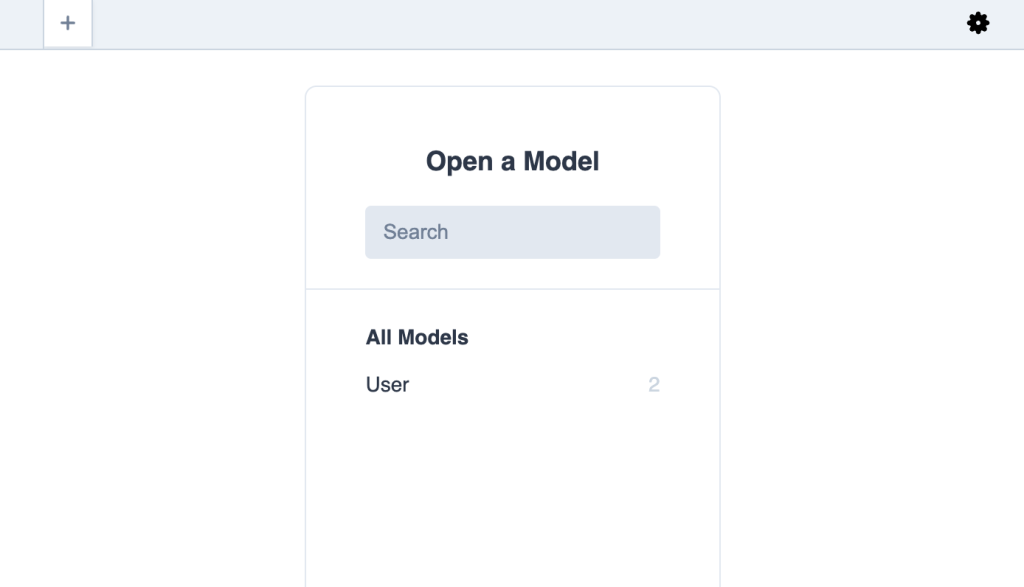Select User from the All Models list

click(x=388, y=385)
